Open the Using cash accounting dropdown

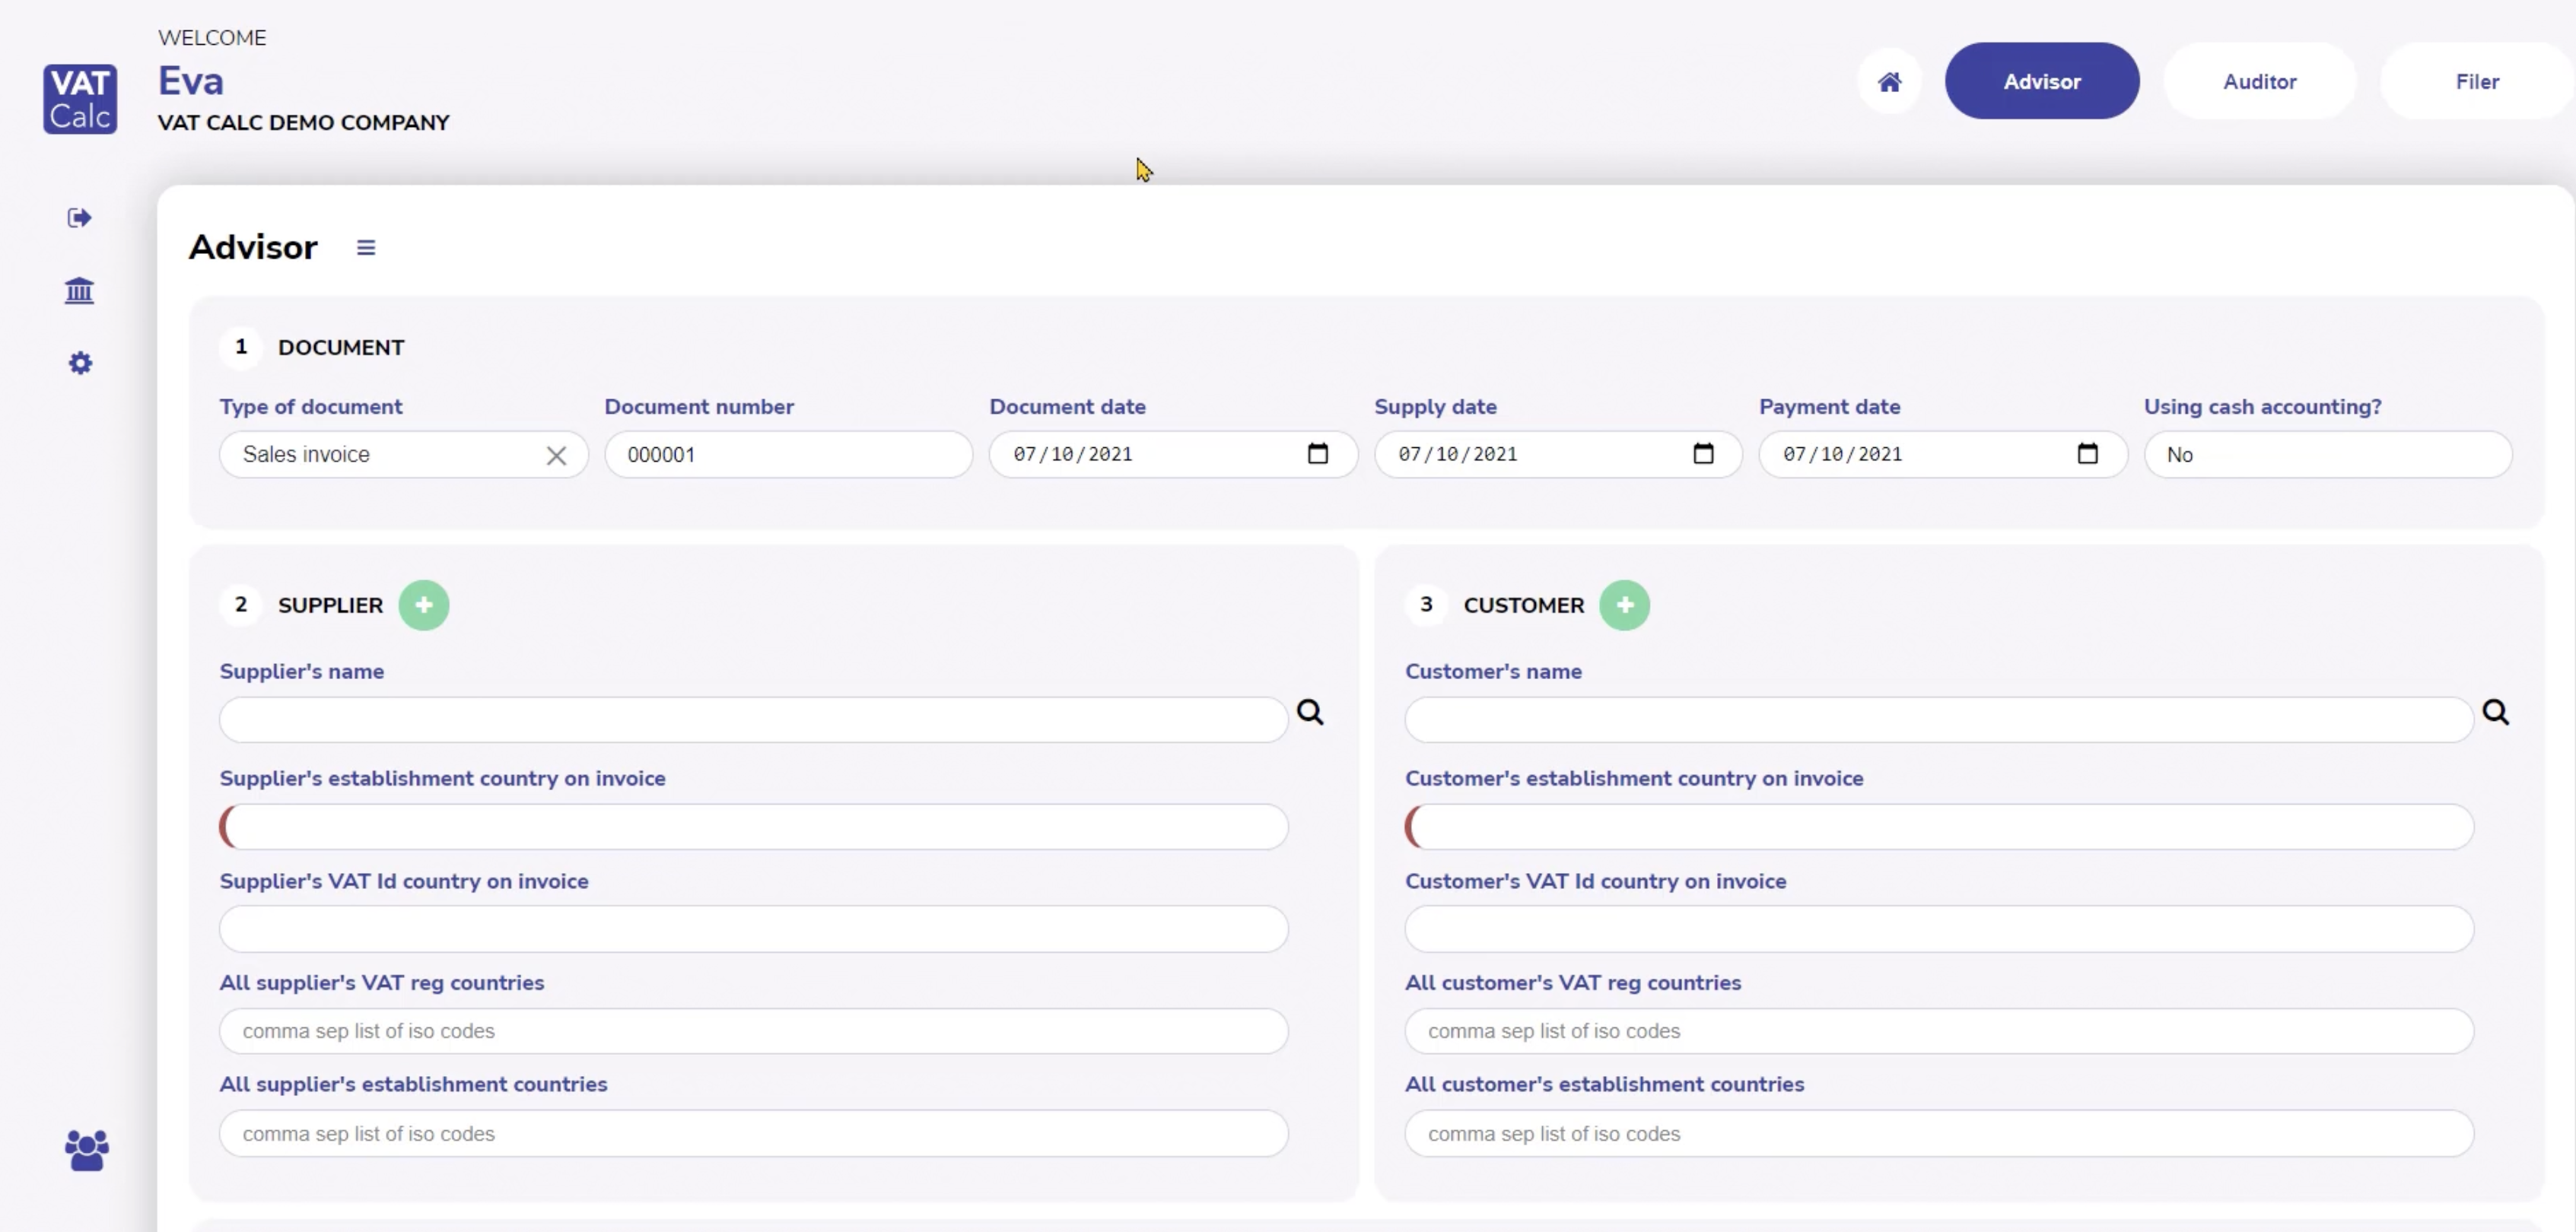pos(2328,455)
